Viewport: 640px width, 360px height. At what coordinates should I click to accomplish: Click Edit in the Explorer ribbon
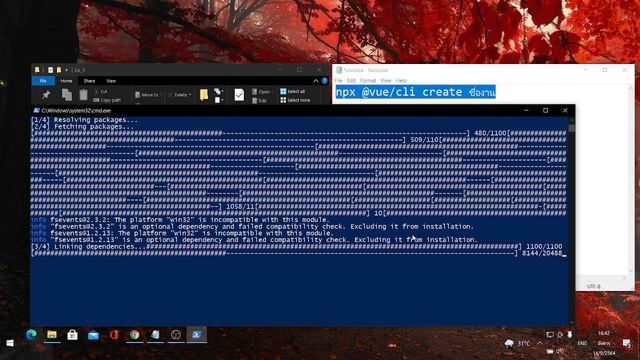pyautogui.click(x=259, y=100)
